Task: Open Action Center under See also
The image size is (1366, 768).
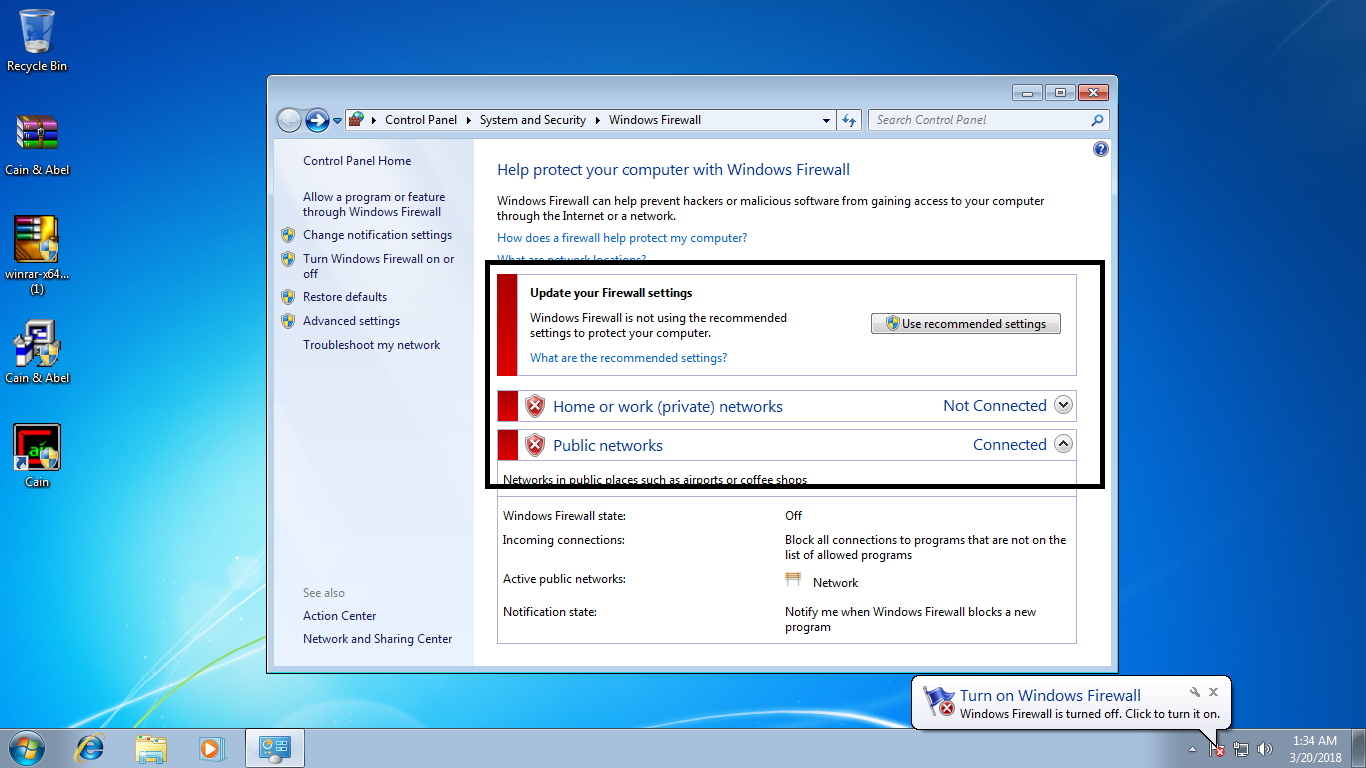Action: tap(340, 616)
